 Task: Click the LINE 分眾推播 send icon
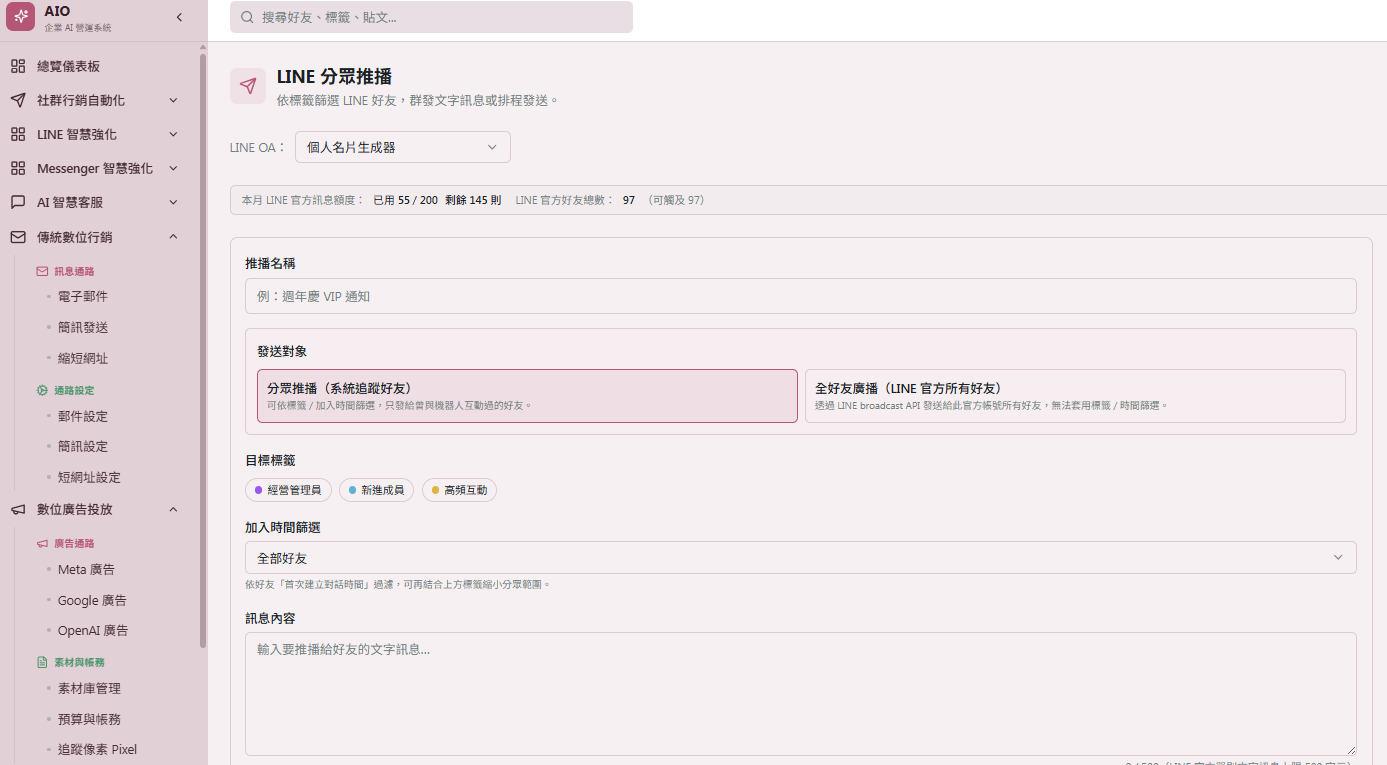click(248, 86)
